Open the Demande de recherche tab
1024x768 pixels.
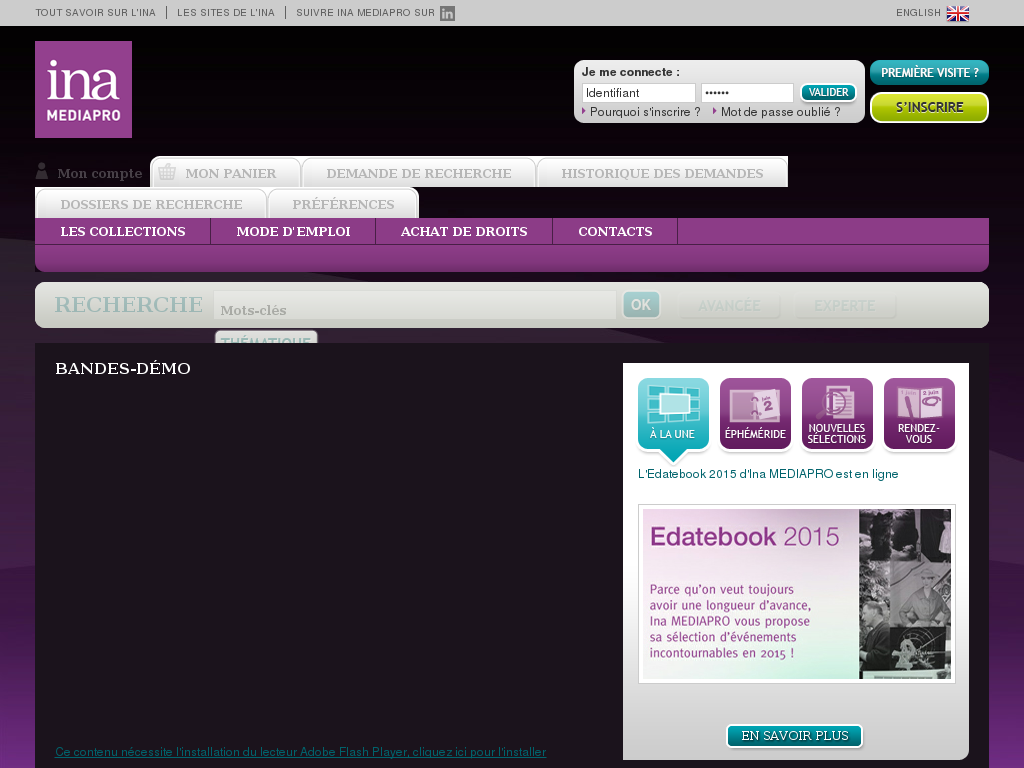(x=419, y=172)
